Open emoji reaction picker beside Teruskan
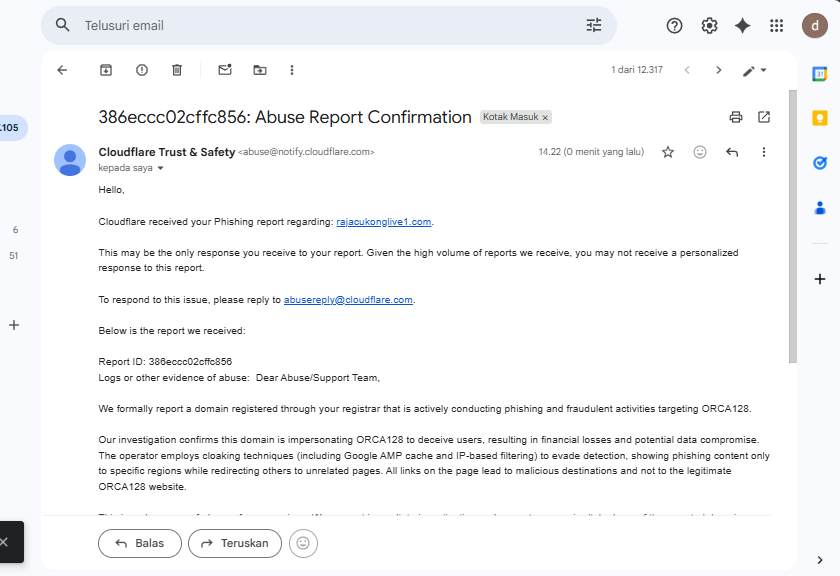Image resolution: width=840 pixels, height=576 pixels. point(303,543)
